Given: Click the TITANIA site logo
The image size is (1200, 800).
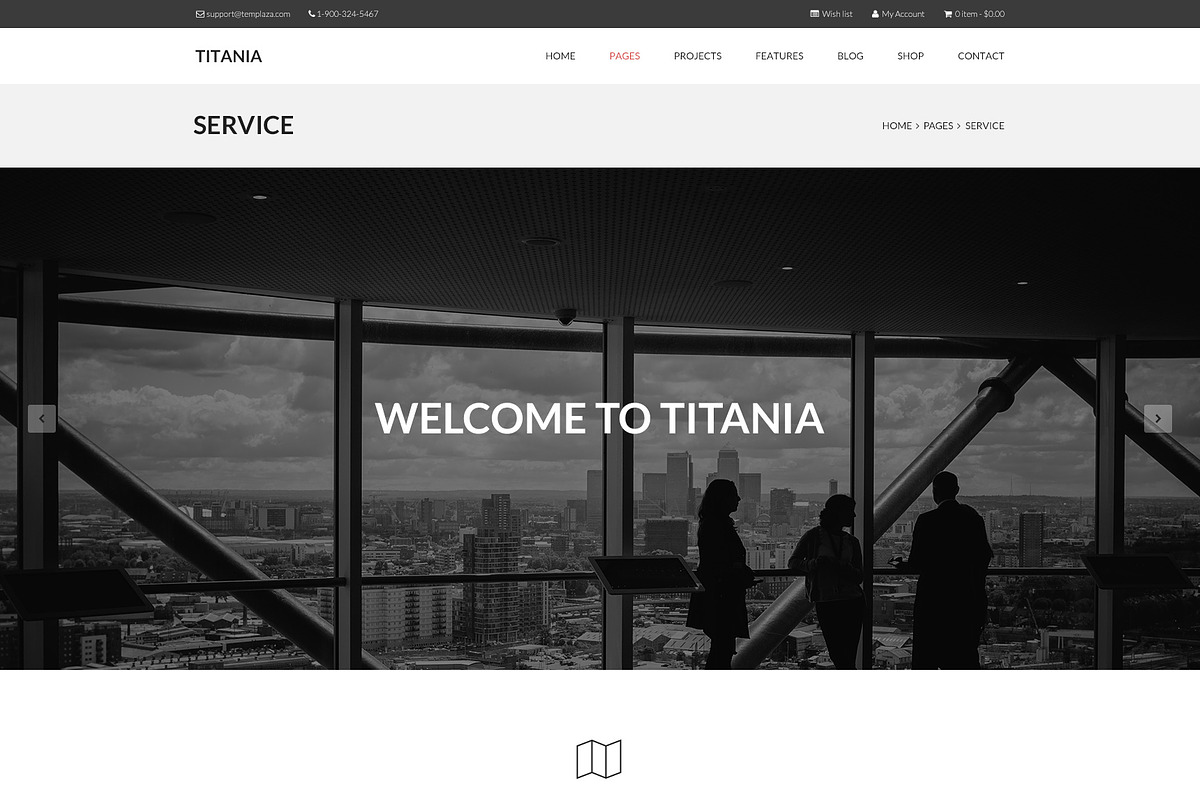Looking at the screenshot, I should point(228,56).
